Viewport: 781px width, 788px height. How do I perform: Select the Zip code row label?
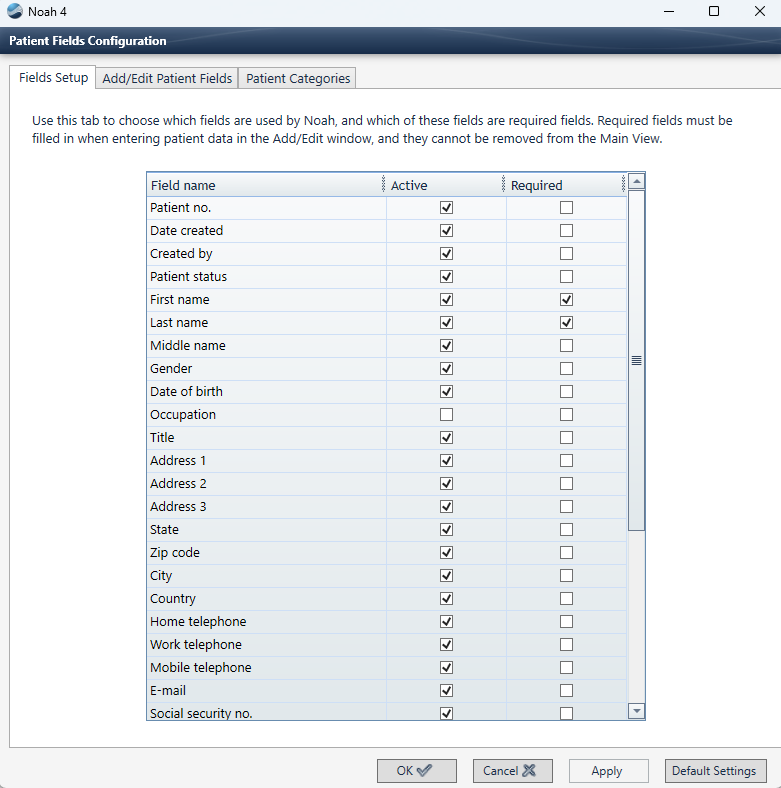tap(175, 553)
